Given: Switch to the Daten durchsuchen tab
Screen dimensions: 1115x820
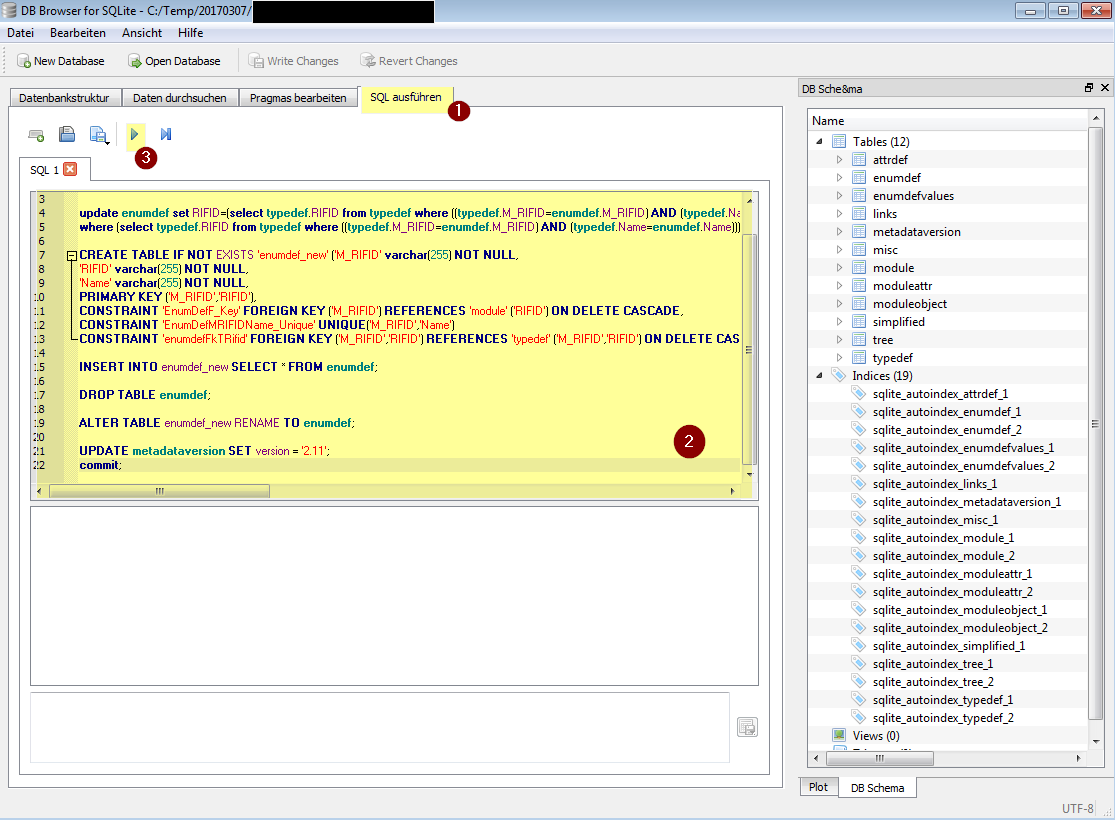Looking at the screenshot, I should 180,98.
